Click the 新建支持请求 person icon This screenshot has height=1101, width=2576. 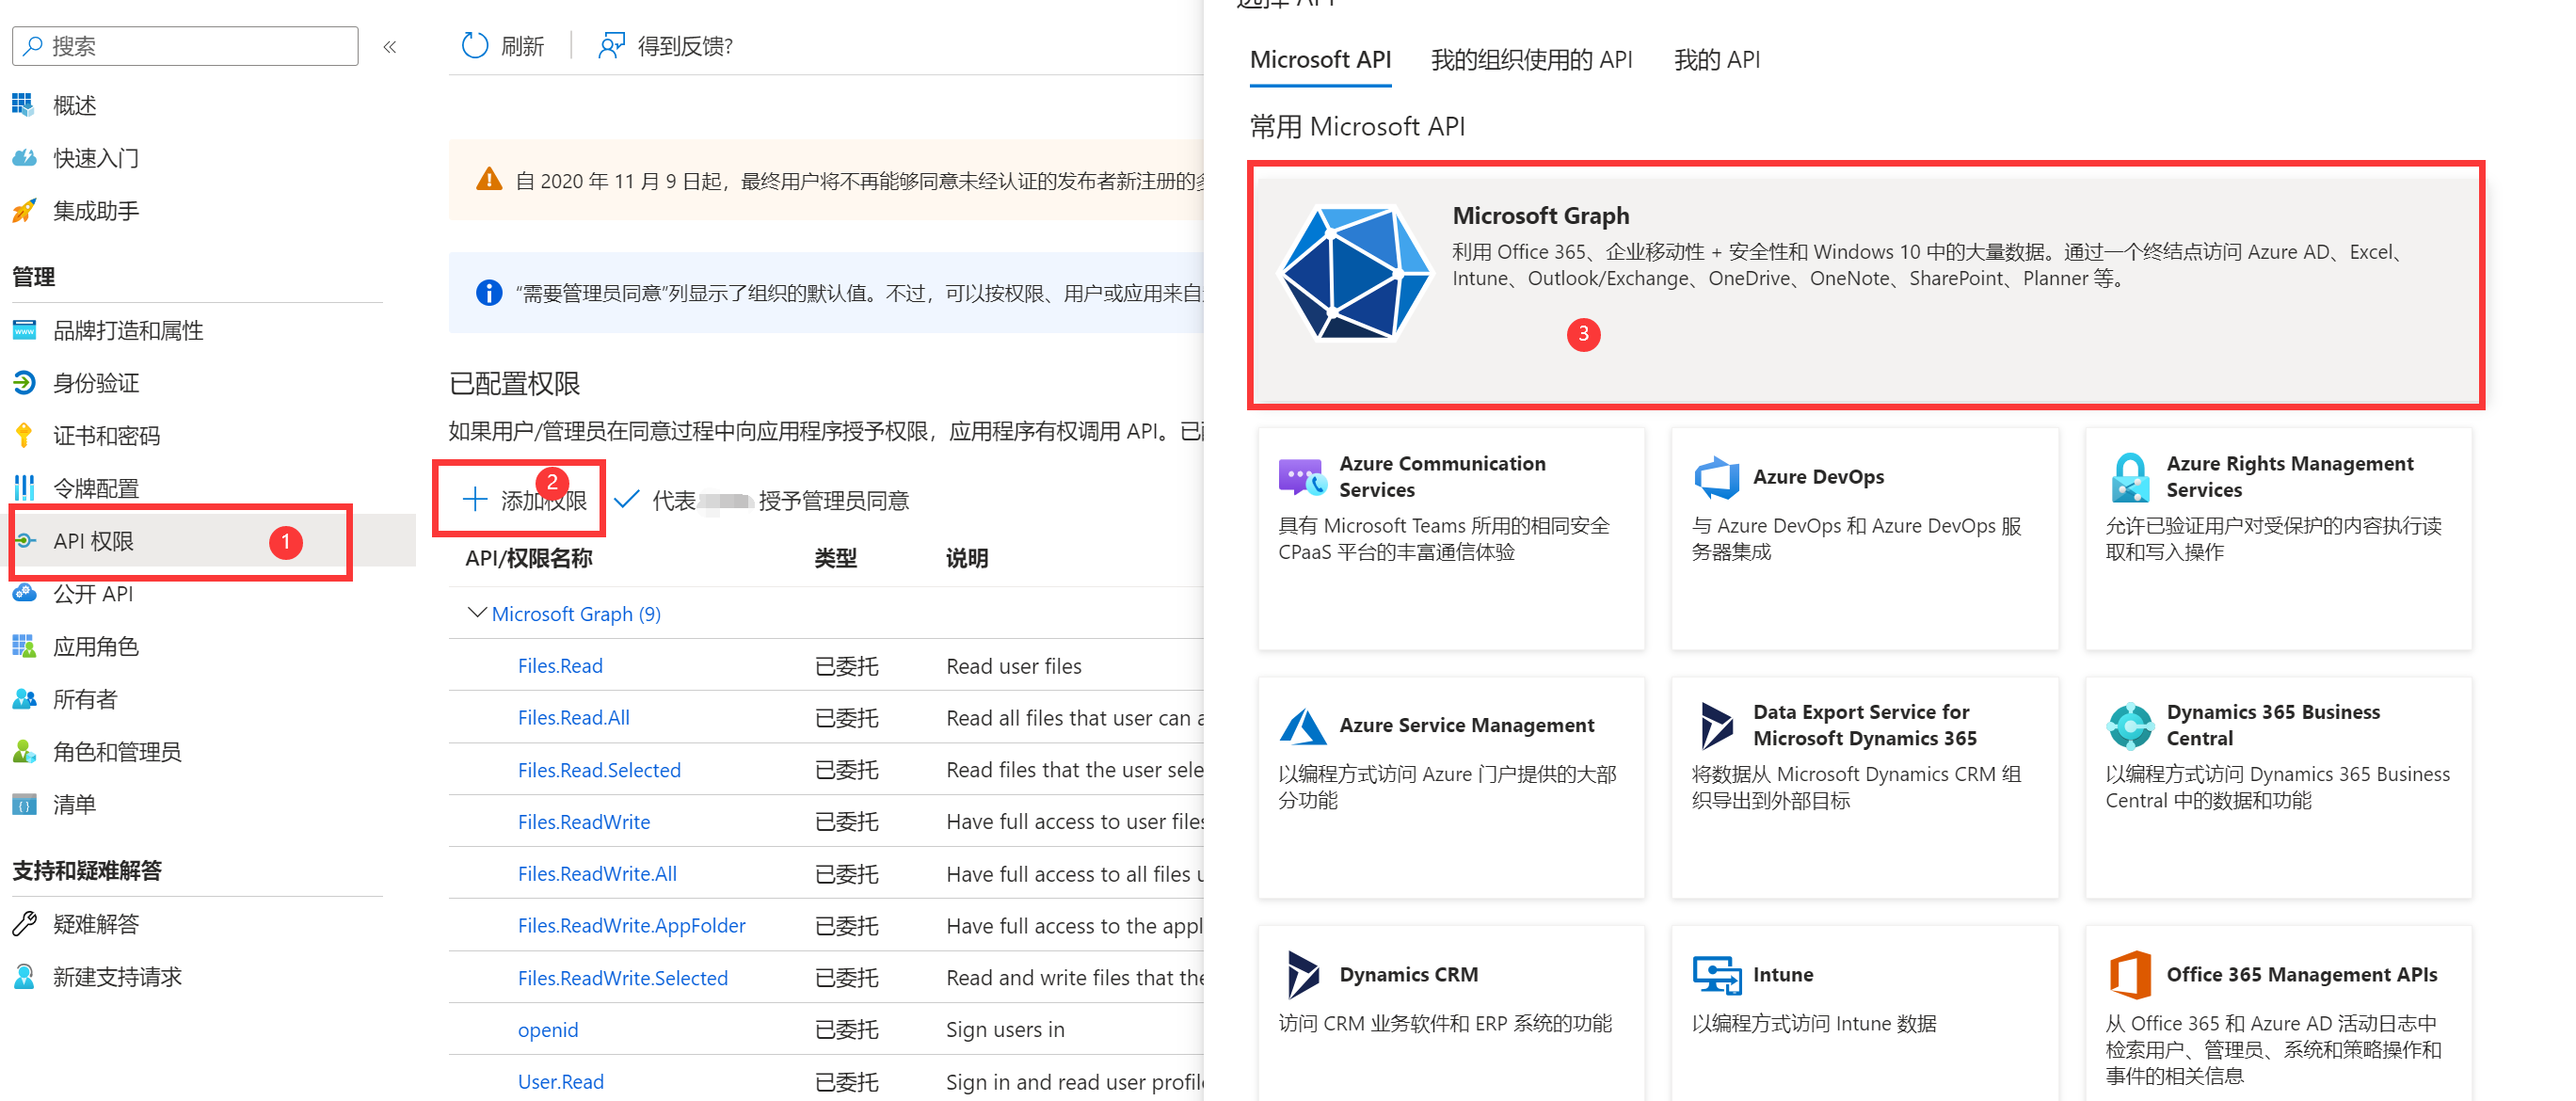[24, 976]
